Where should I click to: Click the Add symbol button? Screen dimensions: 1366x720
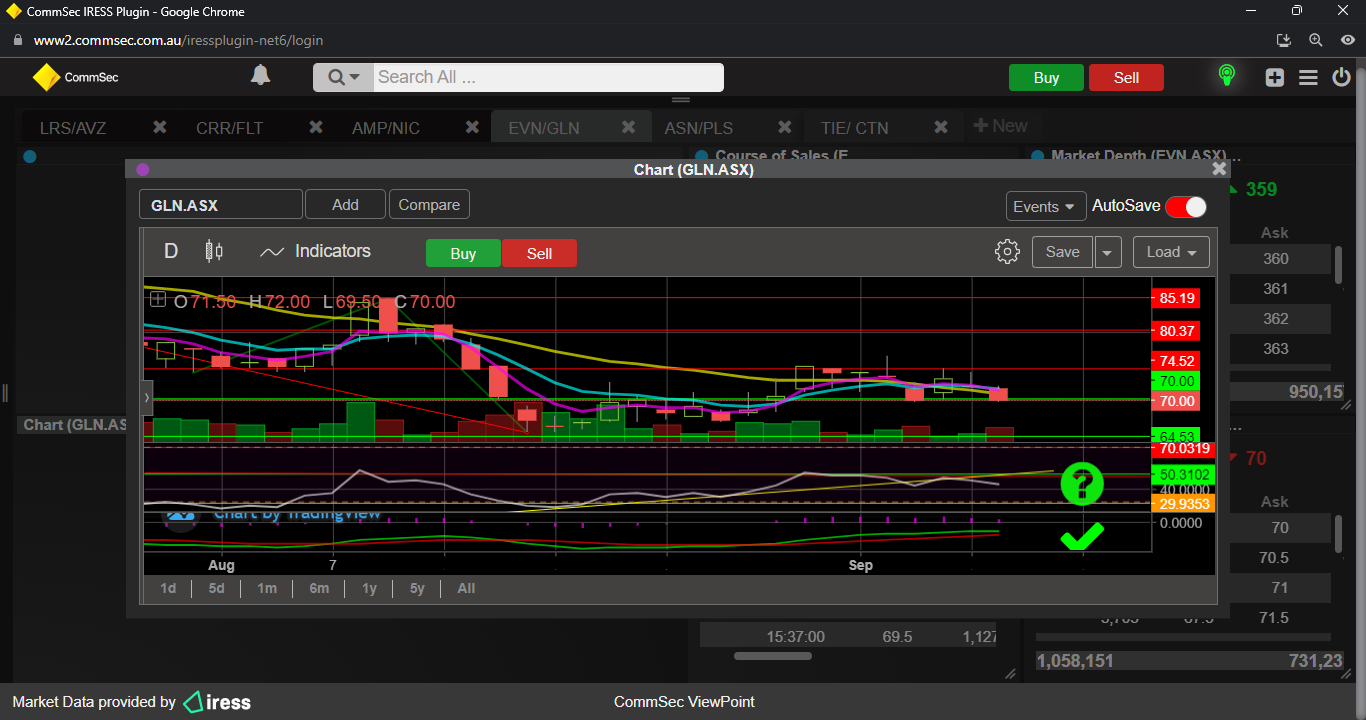click(x=345, y=205)
